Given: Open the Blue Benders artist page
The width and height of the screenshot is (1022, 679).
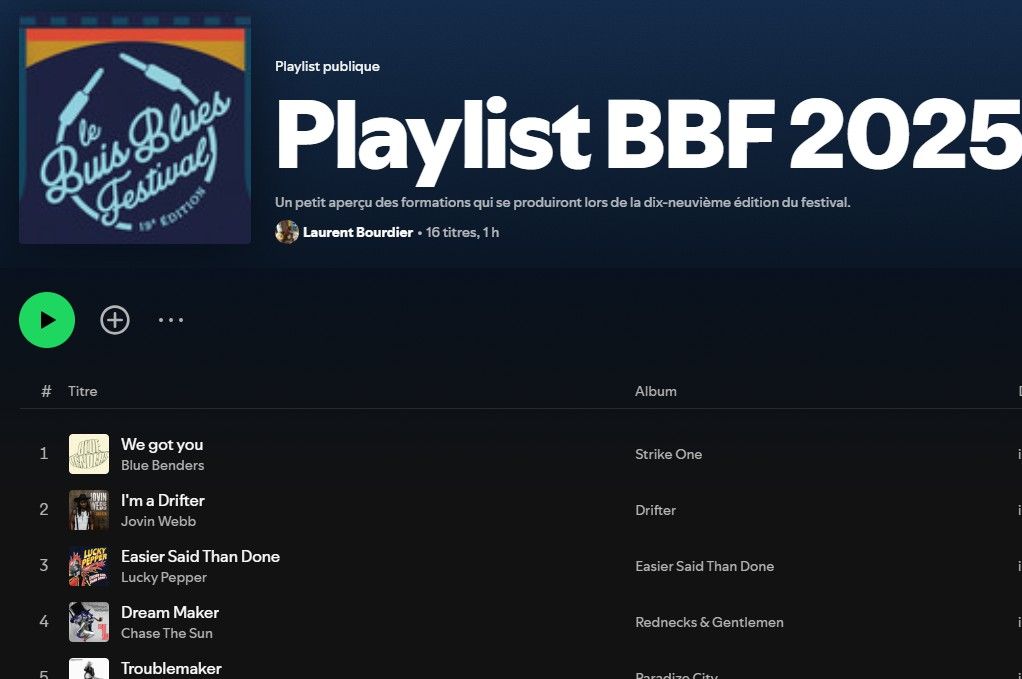Looking at the screenshot, I should click(x=162, y=465).
